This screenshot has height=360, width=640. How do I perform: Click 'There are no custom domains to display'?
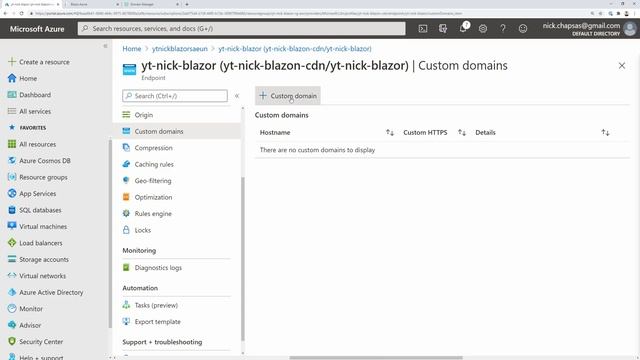coord(317,150)
